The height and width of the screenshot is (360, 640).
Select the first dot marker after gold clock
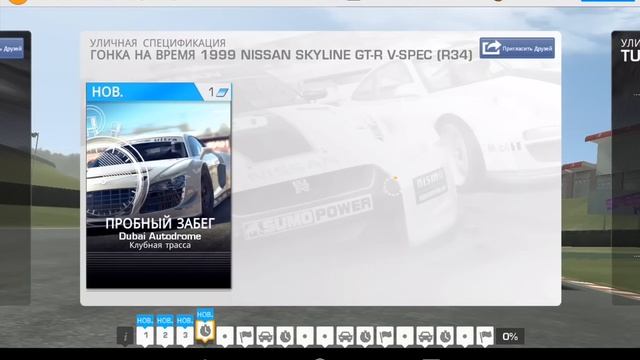tap(225, 336)
